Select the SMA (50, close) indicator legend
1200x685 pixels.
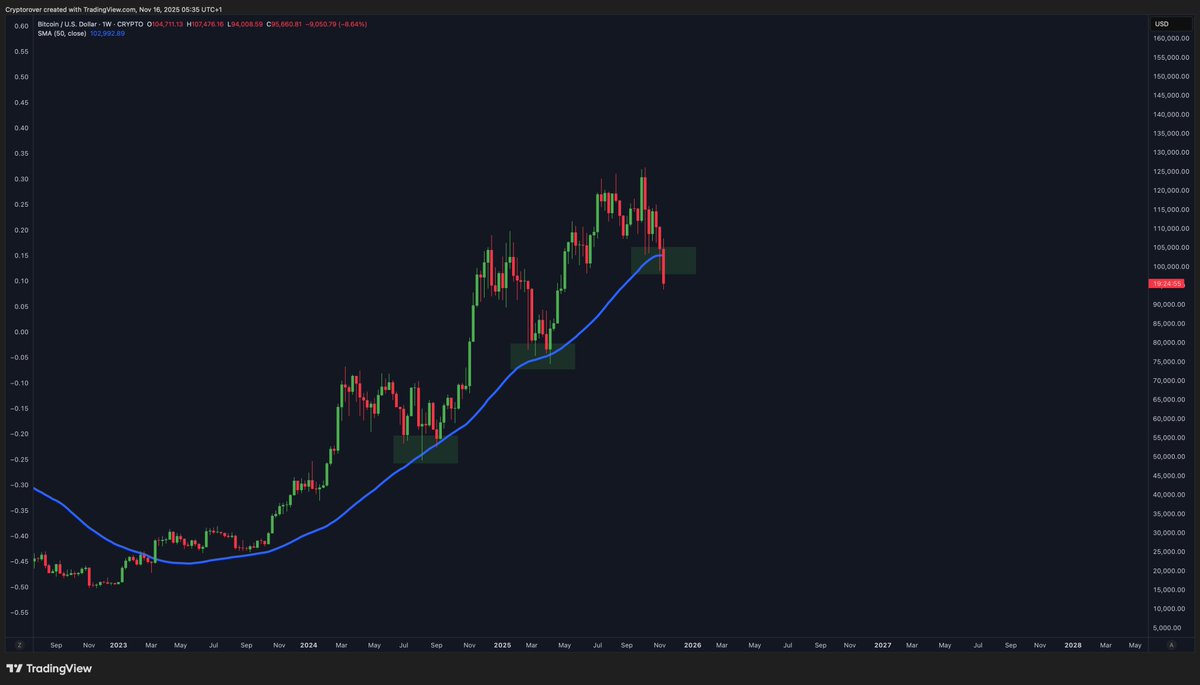pyautogui.click(x=62, y=32)
